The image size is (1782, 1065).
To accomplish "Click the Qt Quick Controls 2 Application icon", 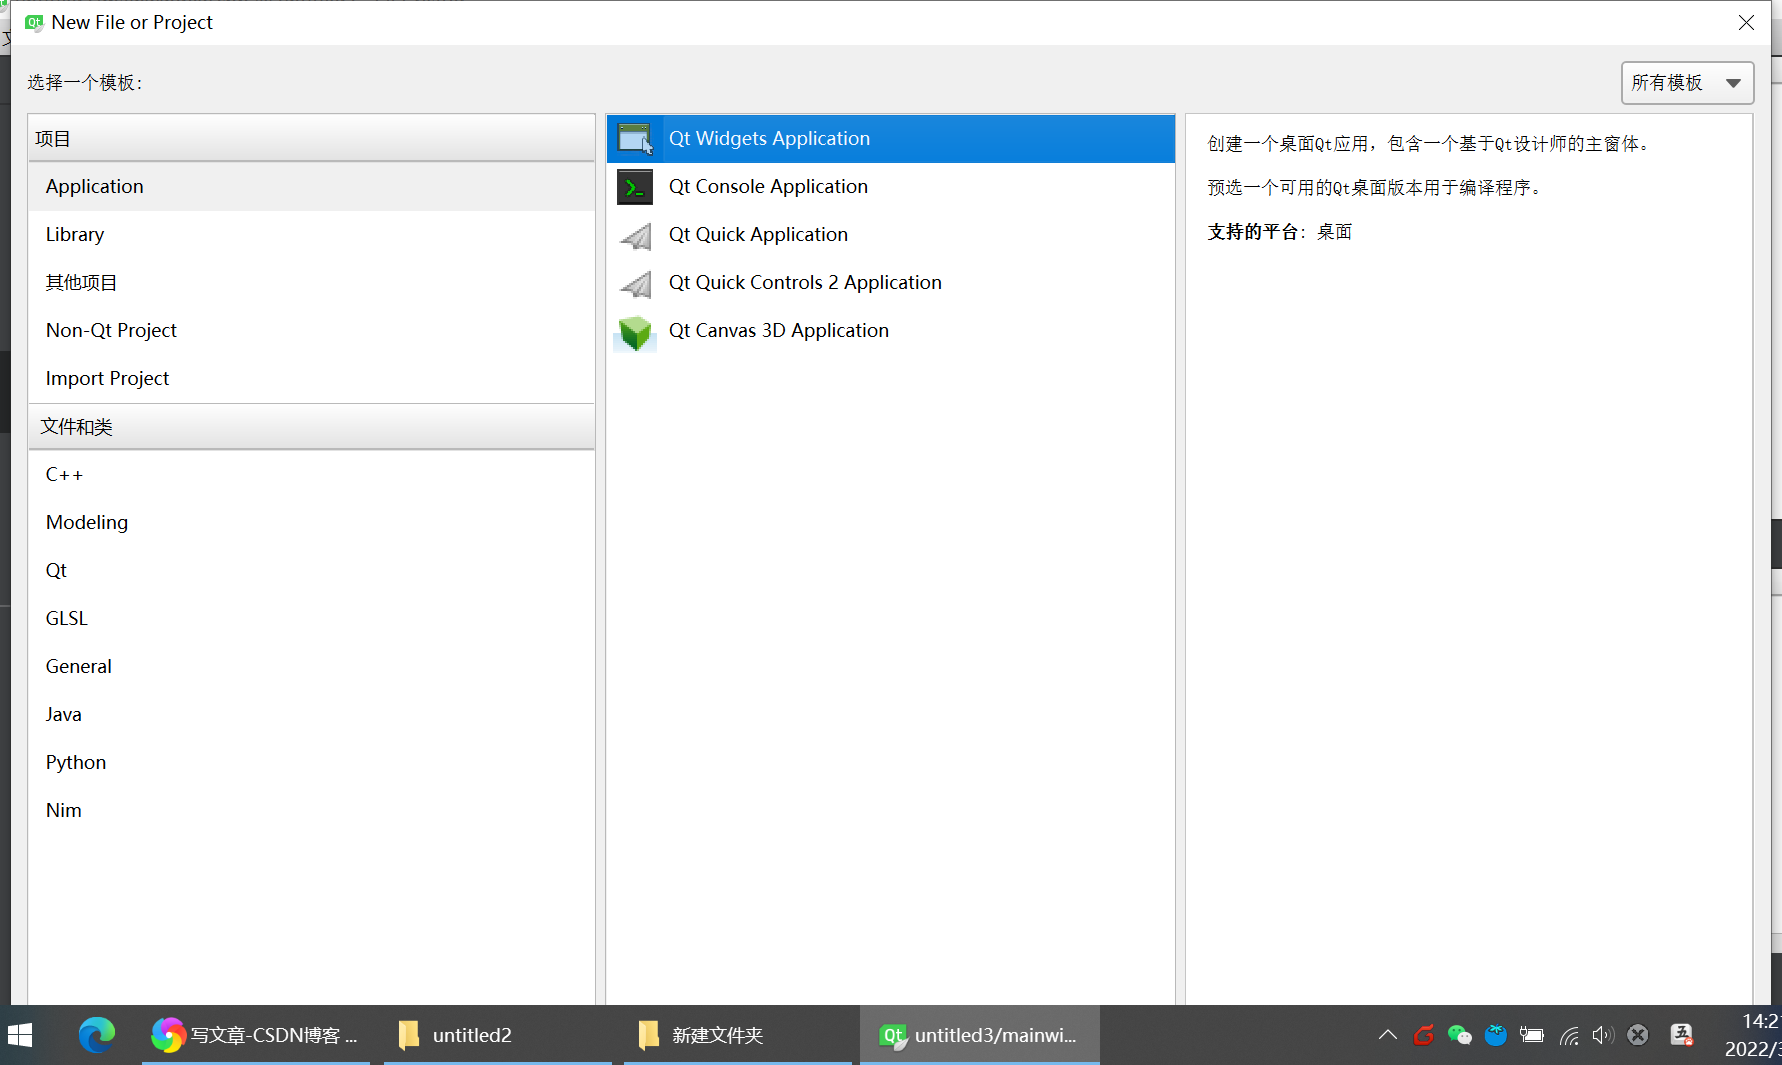I will coord(634,283).
